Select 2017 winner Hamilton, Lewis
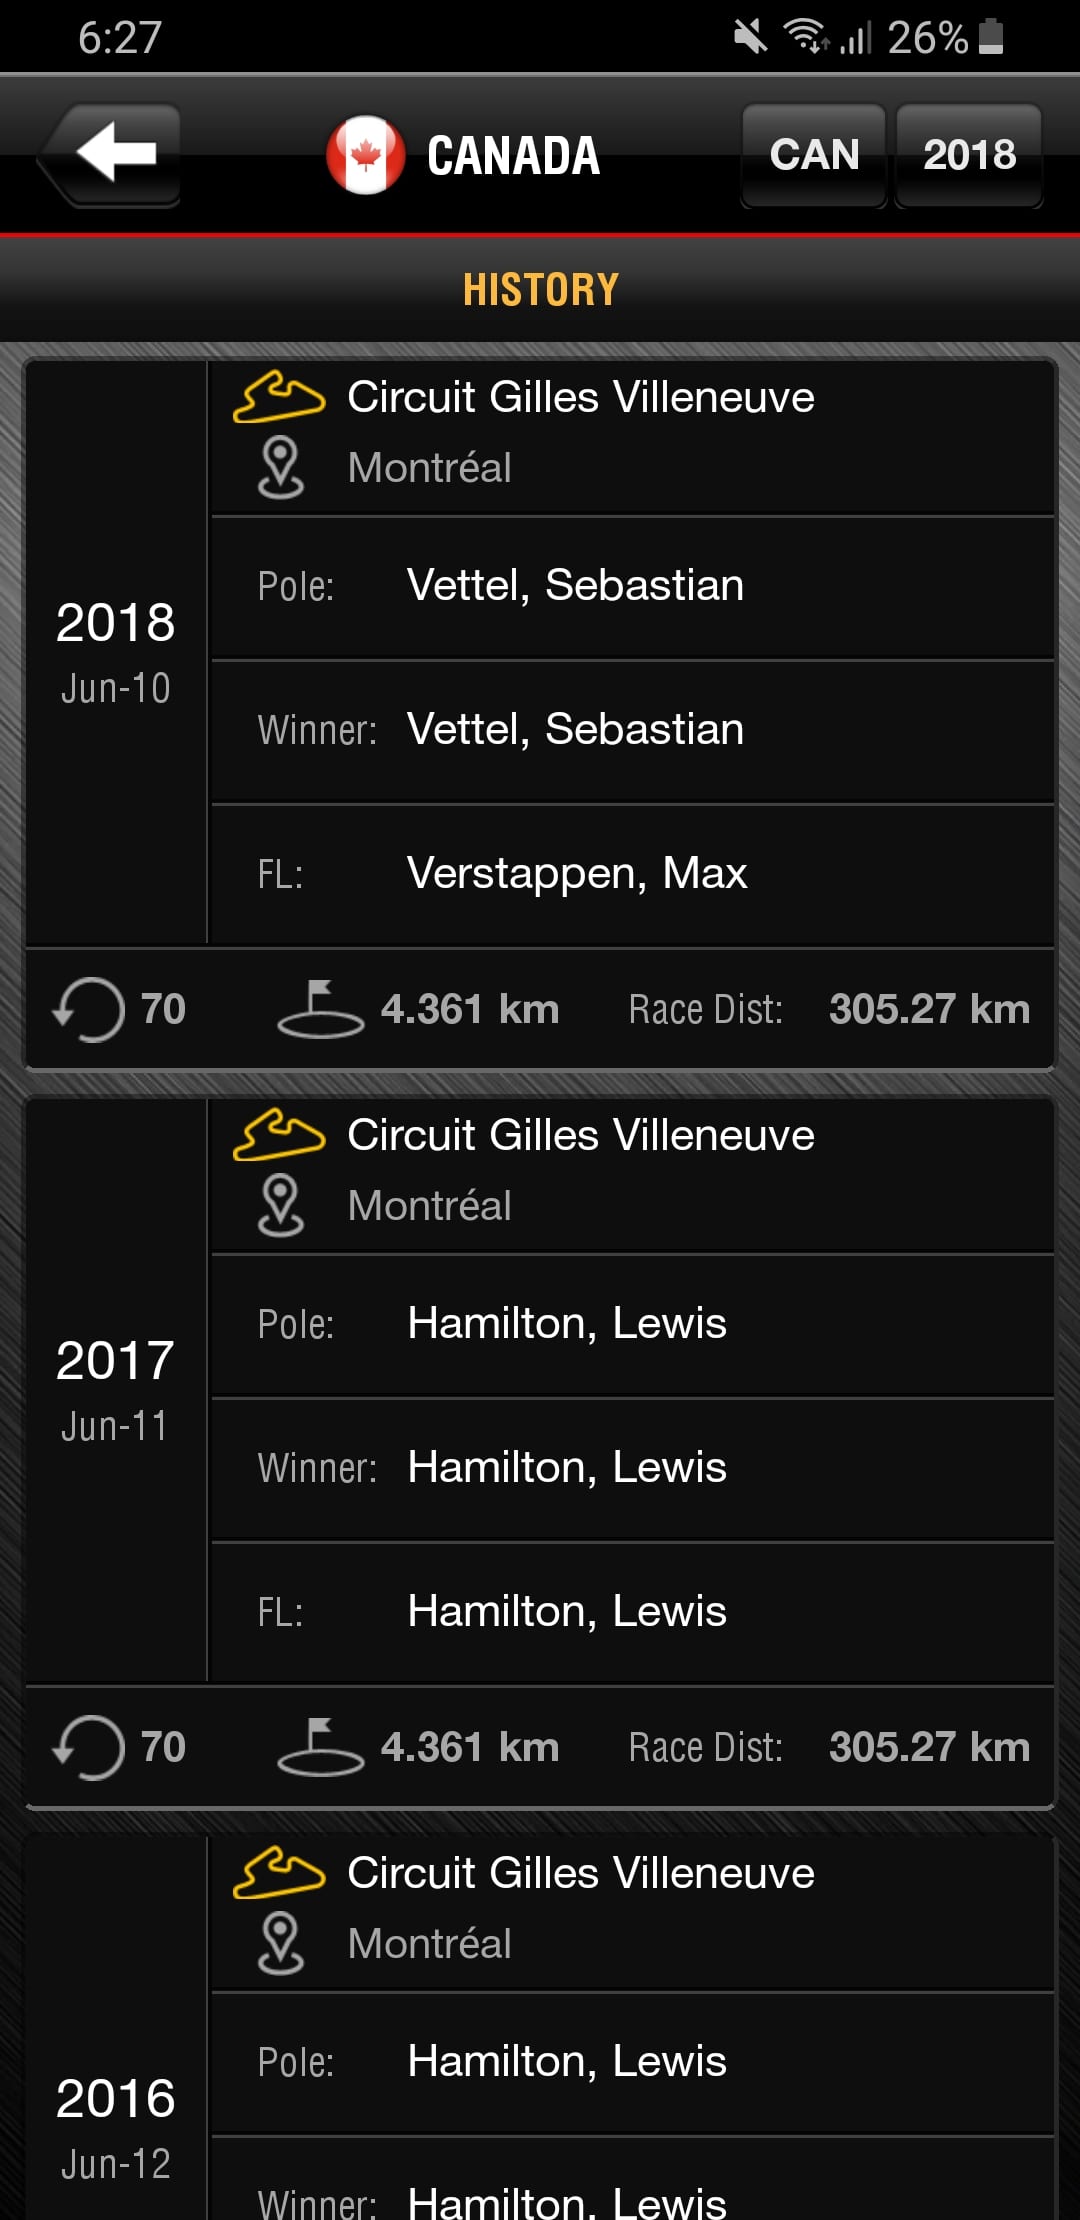The width and height of the screenshot is (1080, 2220). 567,1468
